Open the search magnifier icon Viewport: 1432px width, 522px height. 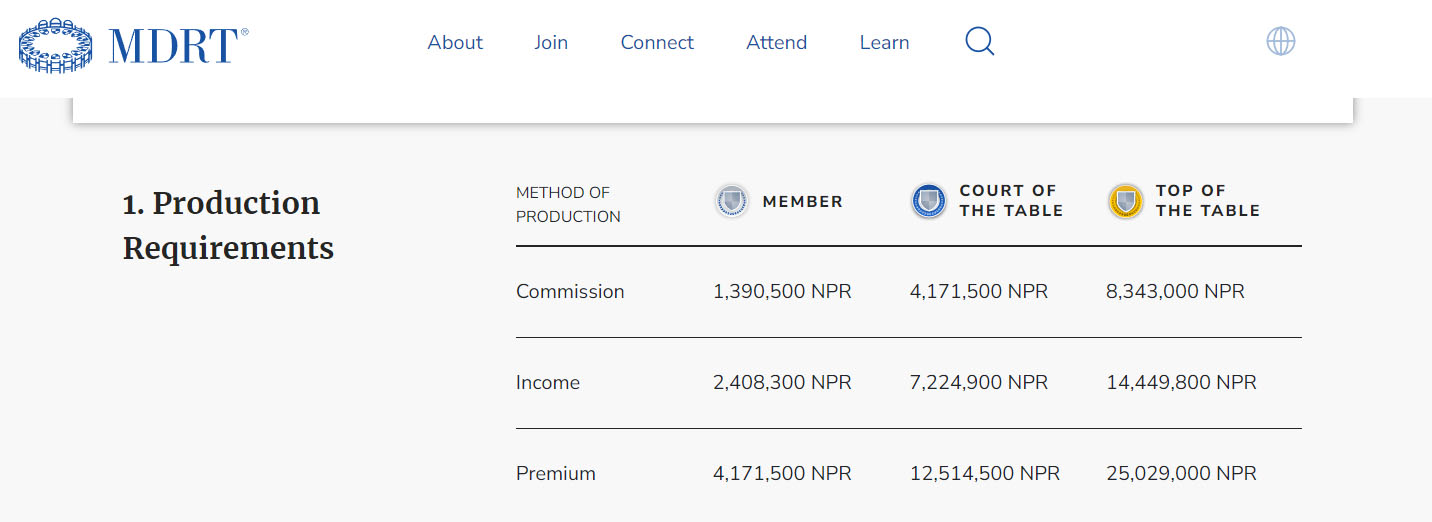point(979,42)
